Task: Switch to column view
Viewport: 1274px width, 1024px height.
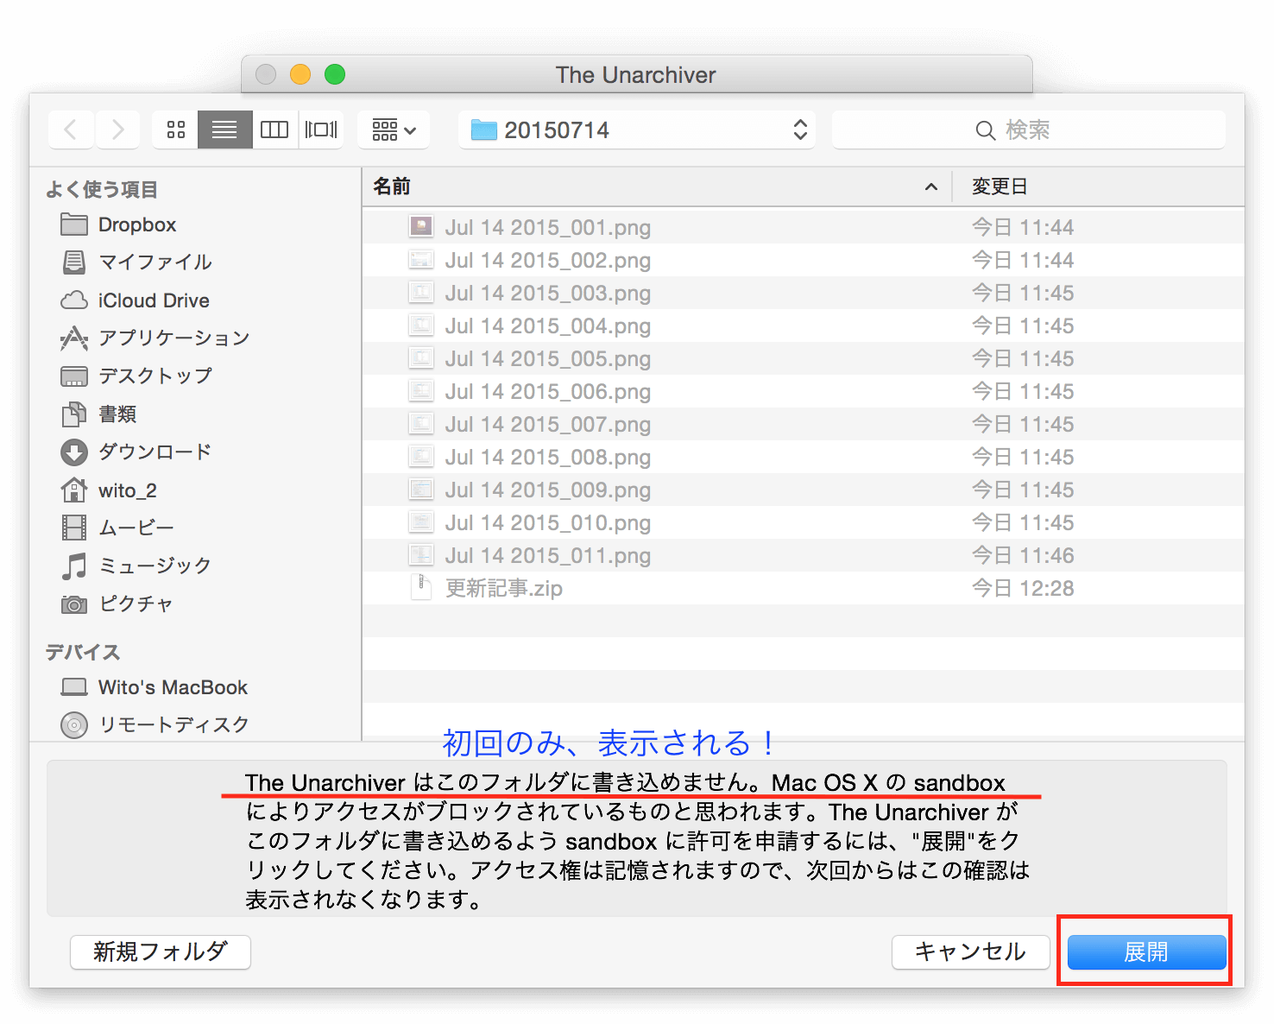Action: click(x=274, y=130)
